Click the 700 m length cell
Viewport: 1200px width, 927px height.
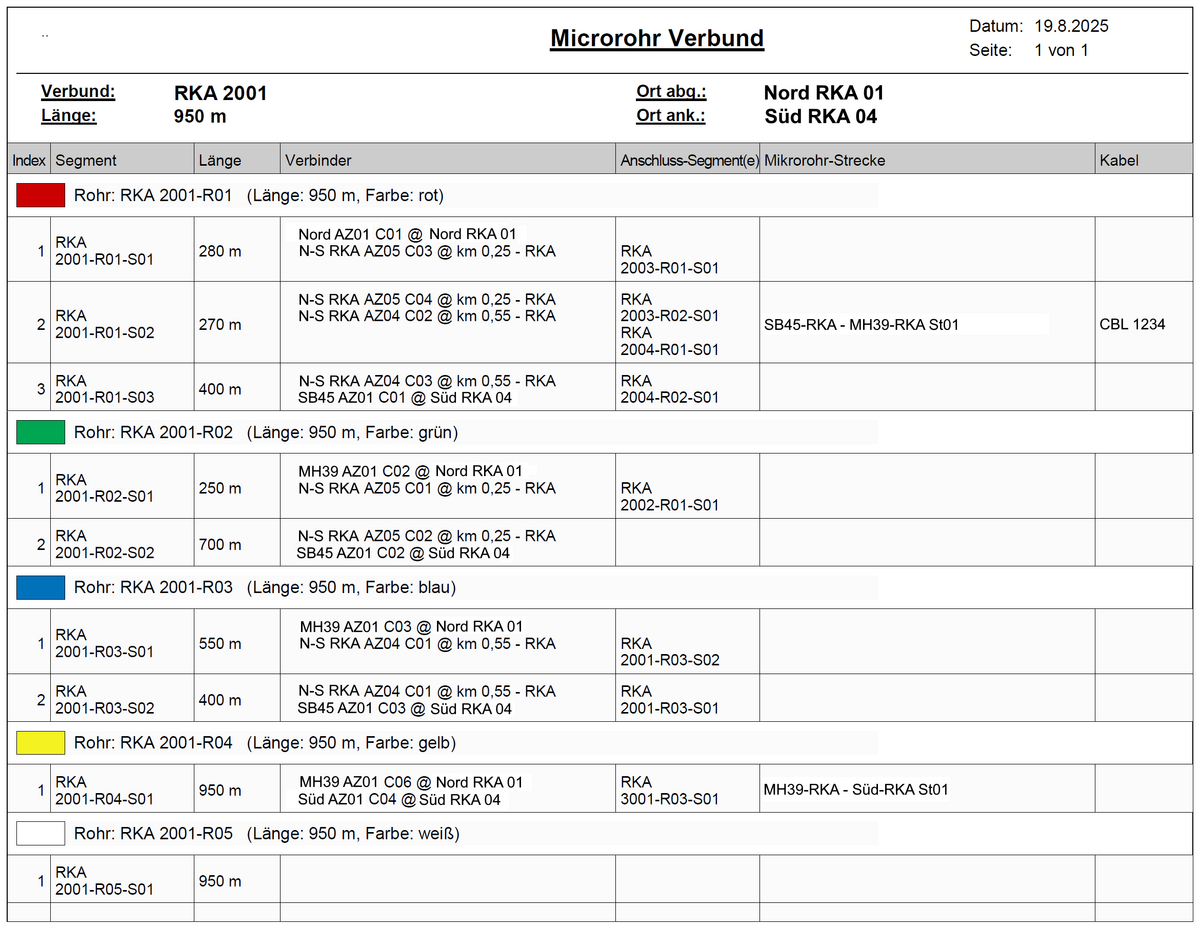click(x=220, y=544)
